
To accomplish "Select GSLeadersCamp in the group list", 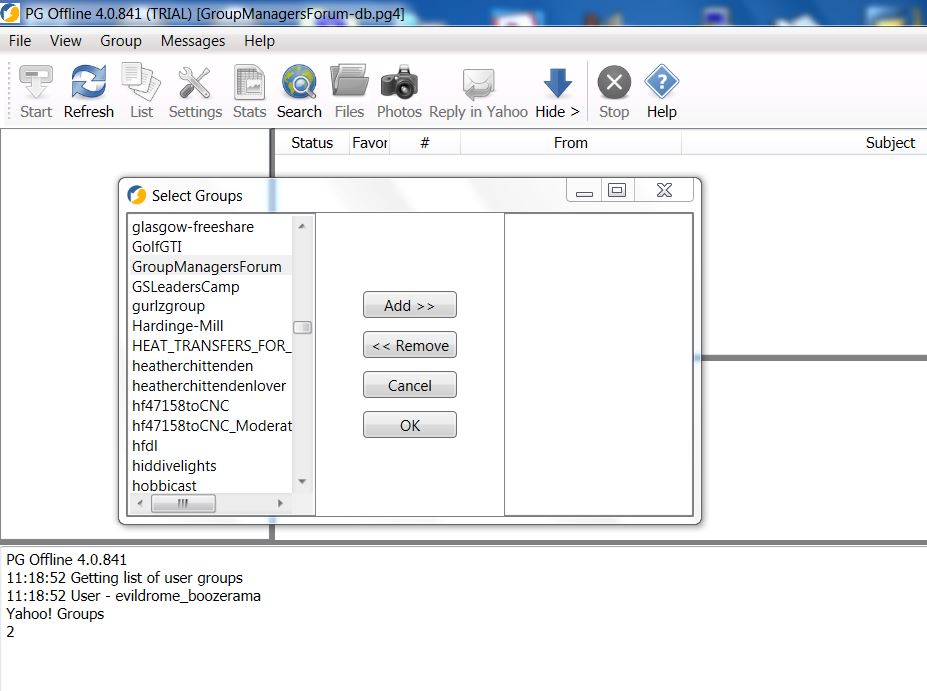I will (x=210, y=287).
